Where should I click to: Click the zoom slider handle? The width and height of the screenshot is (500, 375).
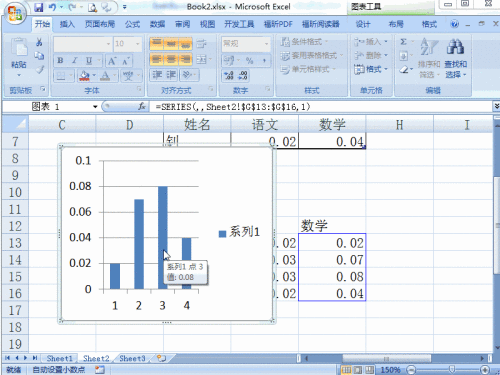(x=452, y=369)
